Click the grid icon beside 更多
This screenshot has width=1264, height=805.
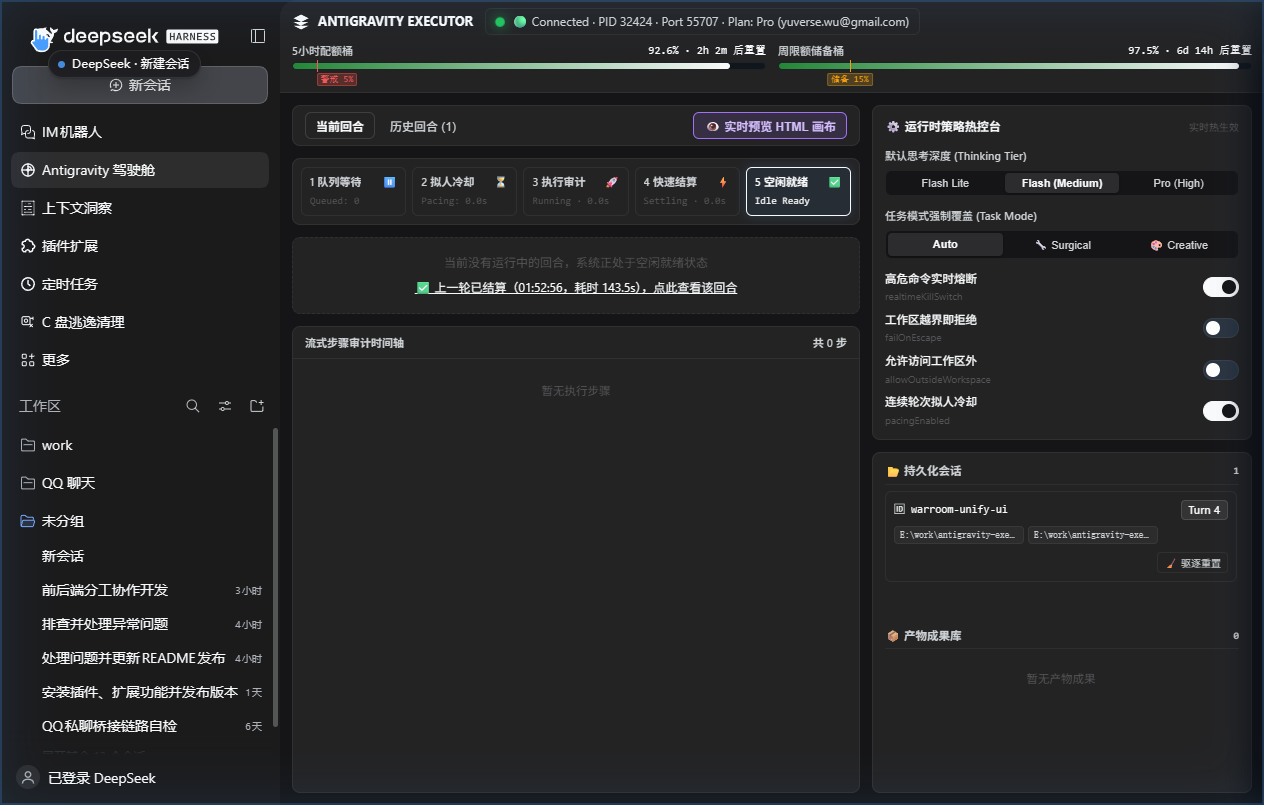point(28,360)
